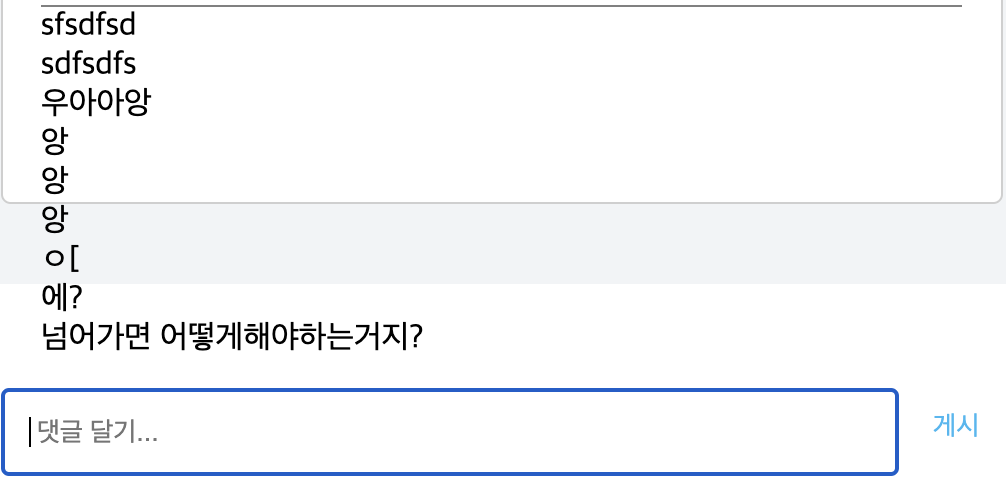The image size is (1006, 498).
Task: Click the question mark ending 어떻게해야하는거지
Action: click(x=416, y=336)
